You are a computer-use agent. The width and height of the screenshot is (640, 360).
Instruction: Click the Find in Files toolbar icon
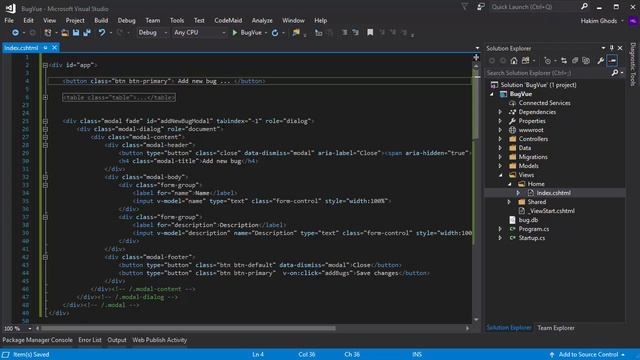[x=296, y=33]
